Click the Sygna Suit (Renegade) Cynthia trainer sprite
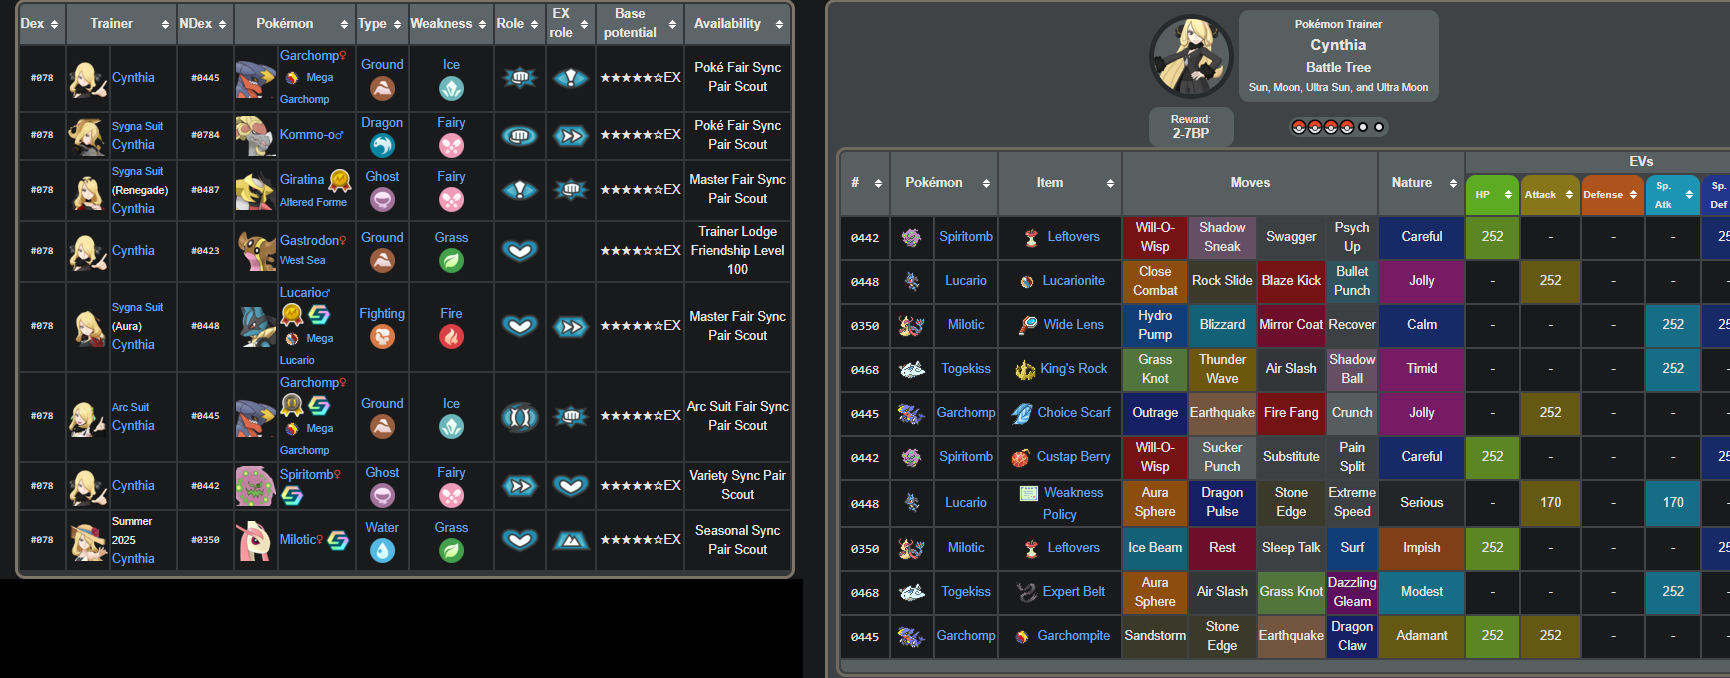The image size is (1730, 678). click(x=88, y=190)
